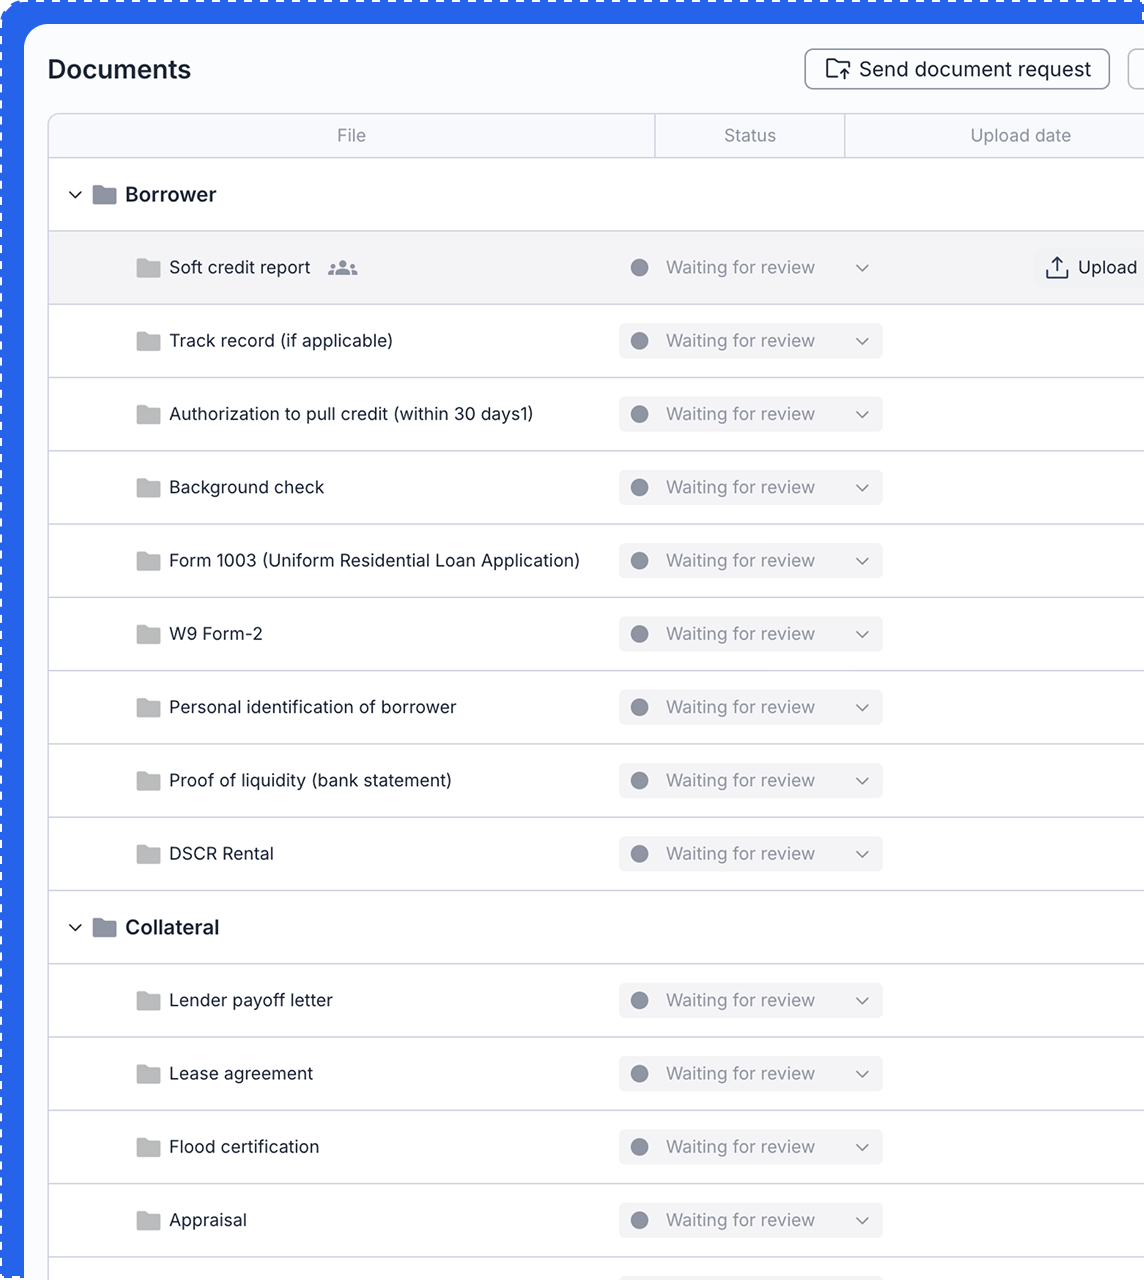Sort by the File column header
This screenshot has height=1280, width=1144.
pyautogui.click(x=351, y=136)
